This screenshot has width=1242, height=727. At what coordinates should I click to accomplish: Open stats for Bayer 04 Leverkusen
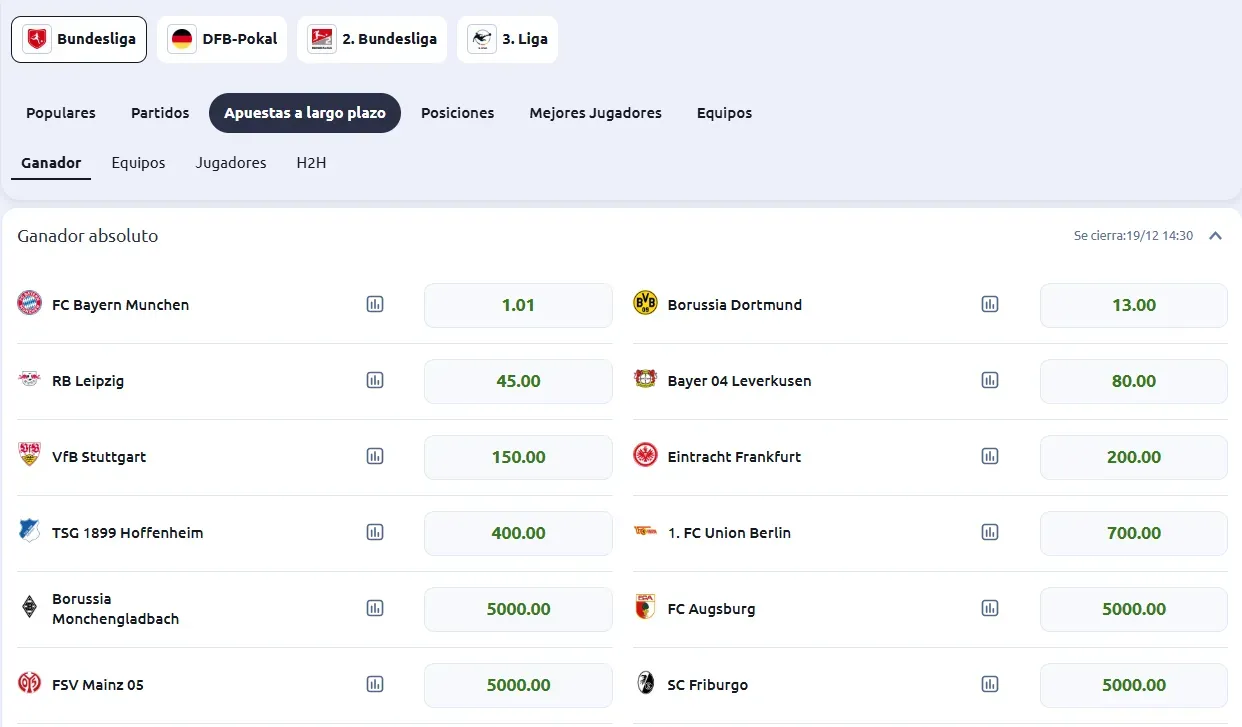(x=990, y=380)
